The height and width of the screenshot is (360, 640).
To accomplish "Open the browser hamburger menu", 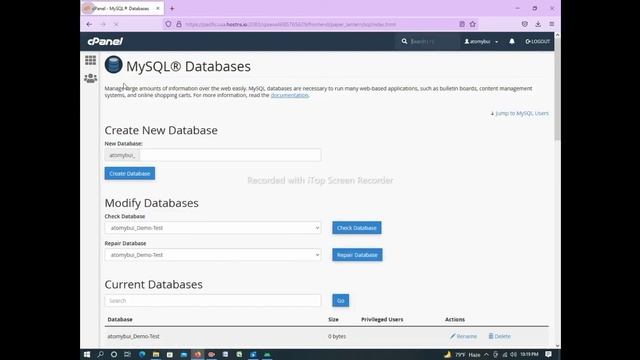I will tap(551, 24).
